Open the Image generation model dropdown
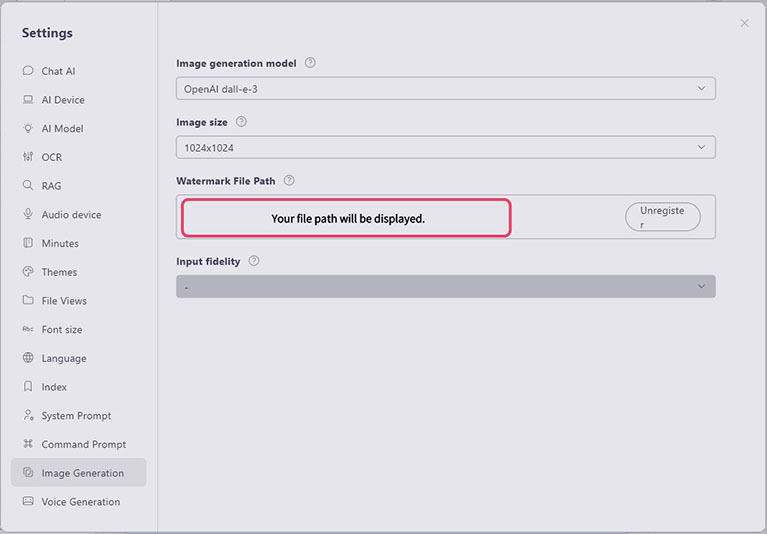This screenshot has width=767, height=534. pyautogui.click(x=445, y=89)
